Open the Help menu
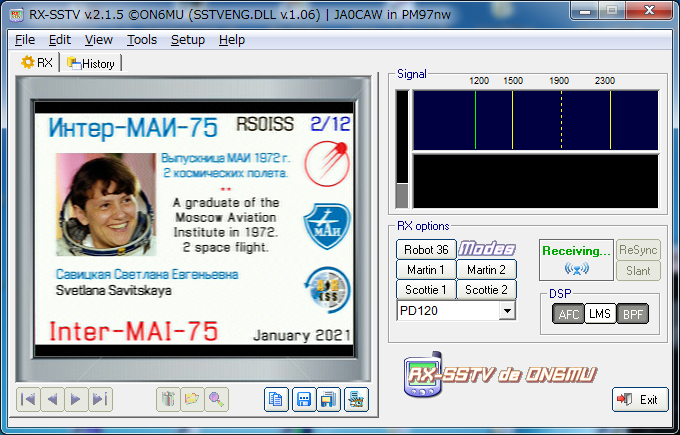This screenshot has width=680, height=435. [x=232, y=40]
